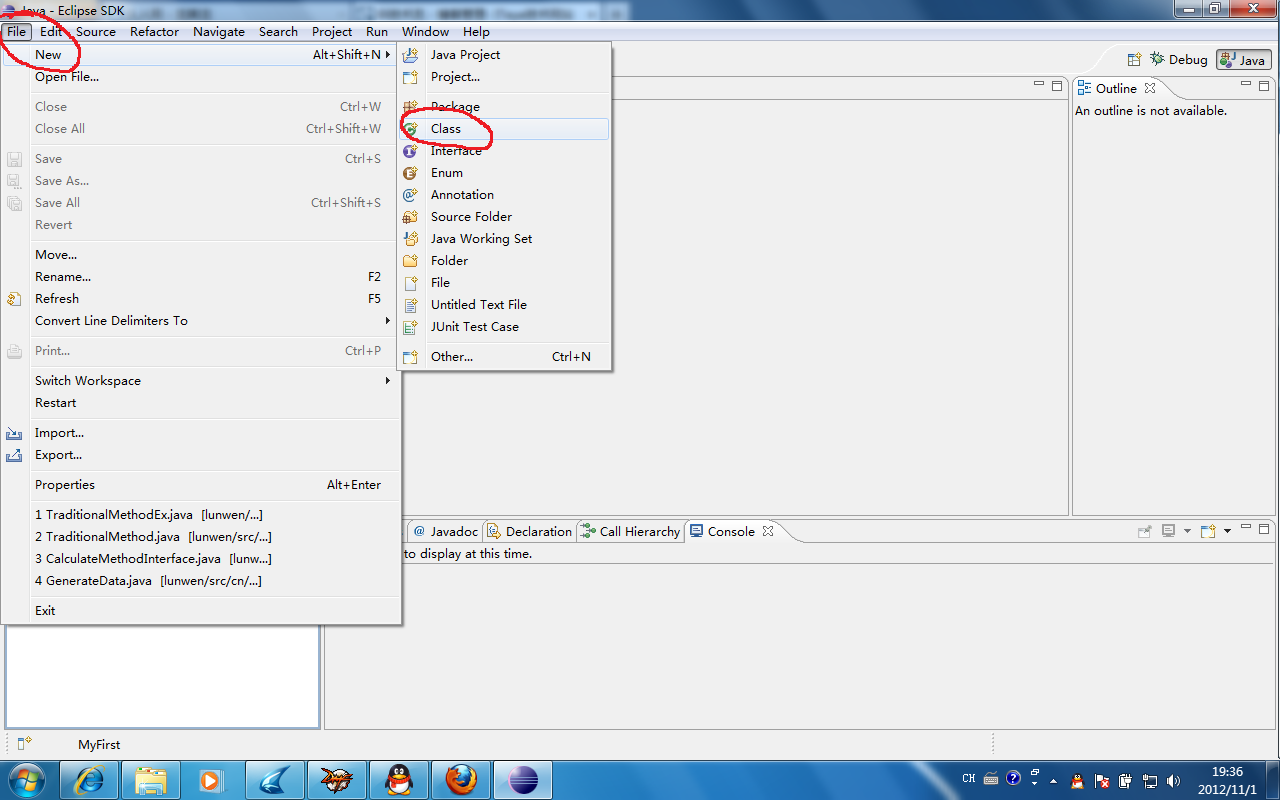Click the JUnit Test Case icon

coord(410,327)
